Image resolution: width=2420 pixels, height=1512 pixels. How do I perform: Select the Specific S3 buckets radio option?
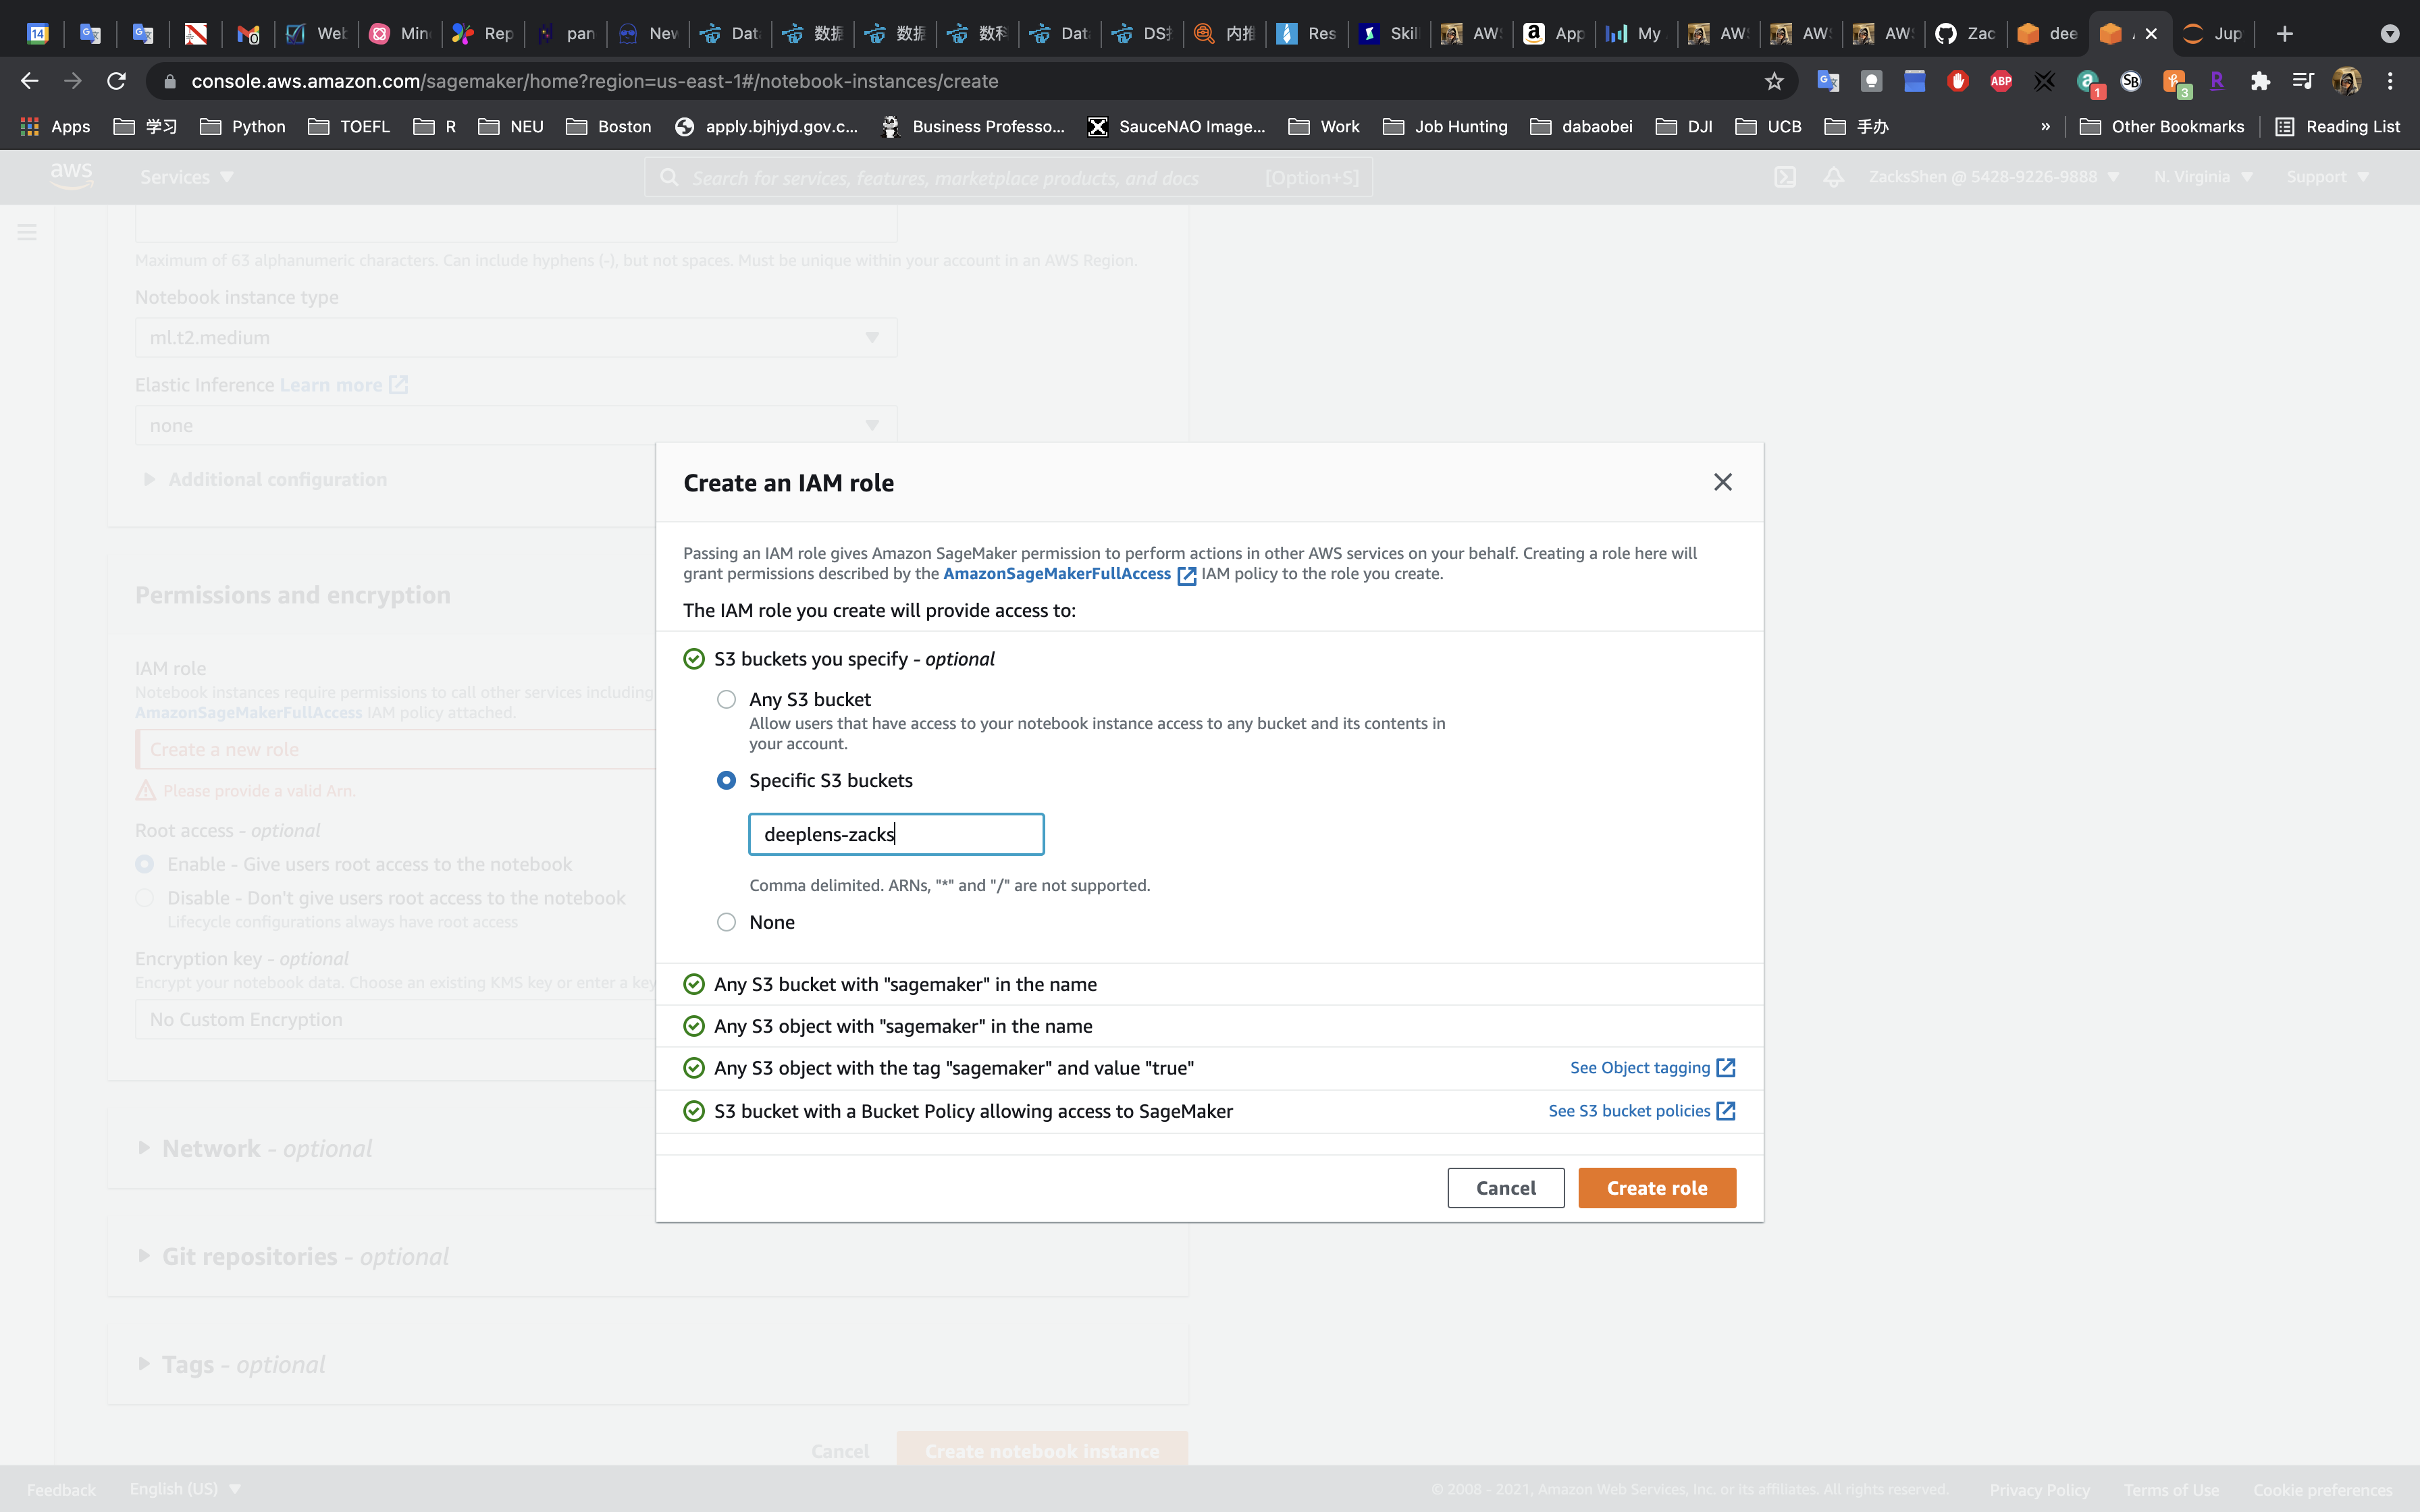(x=727, y=780)
